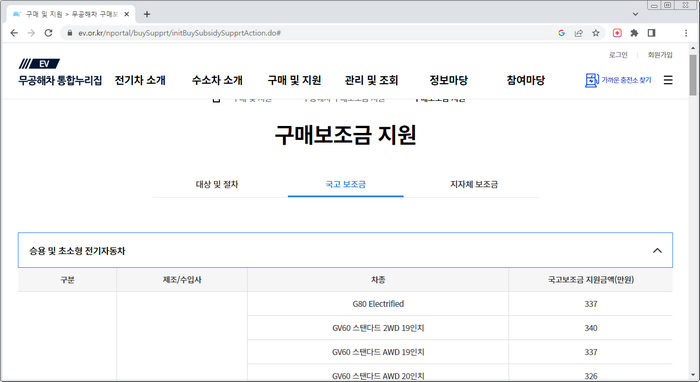Open the extensions puzzle icon

coord(634,33)
